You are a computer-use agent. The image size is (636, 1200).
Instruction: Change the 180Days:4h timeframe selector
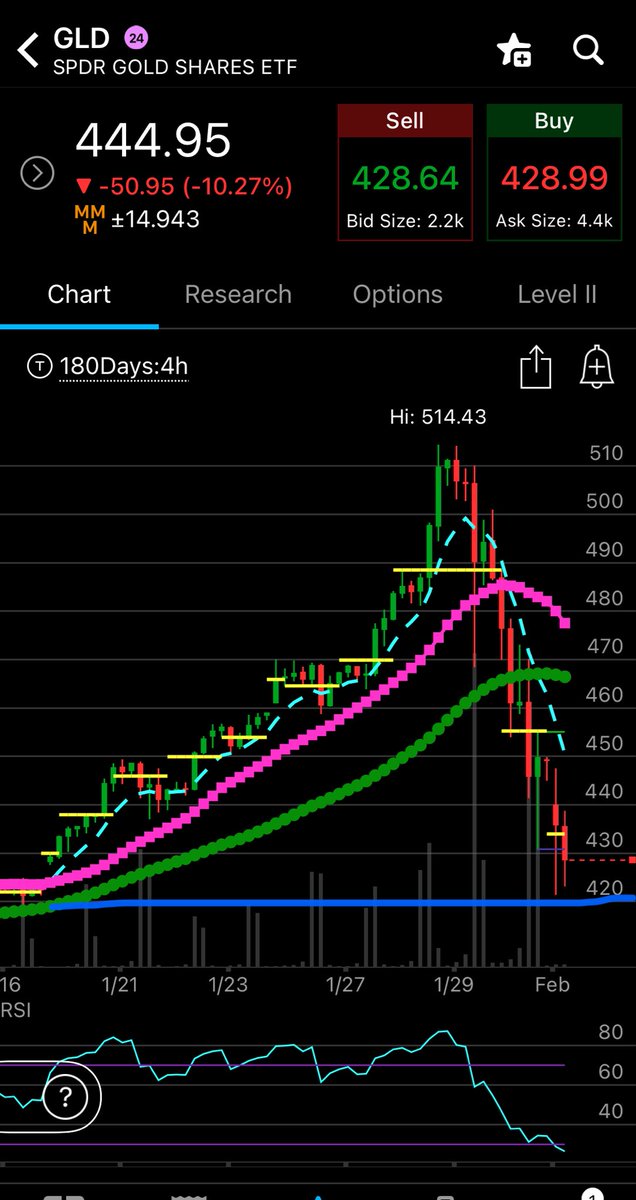tap(124, 367)
